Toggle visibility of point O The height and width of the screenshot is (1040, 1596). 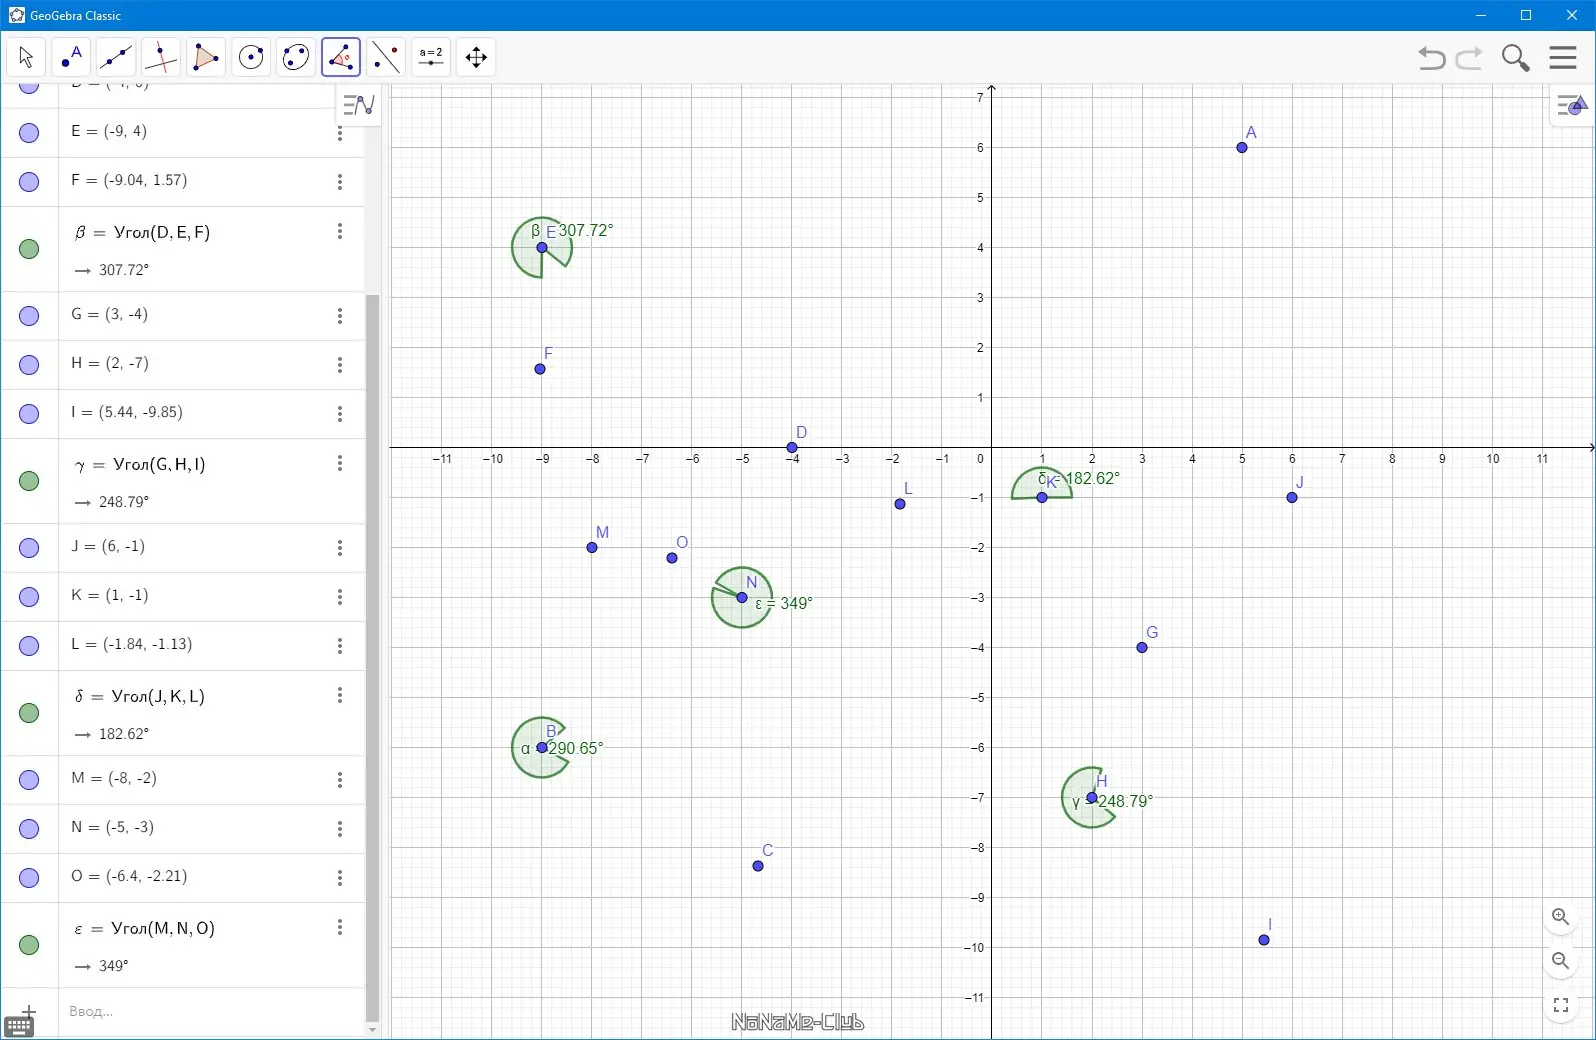click(29, 878)
